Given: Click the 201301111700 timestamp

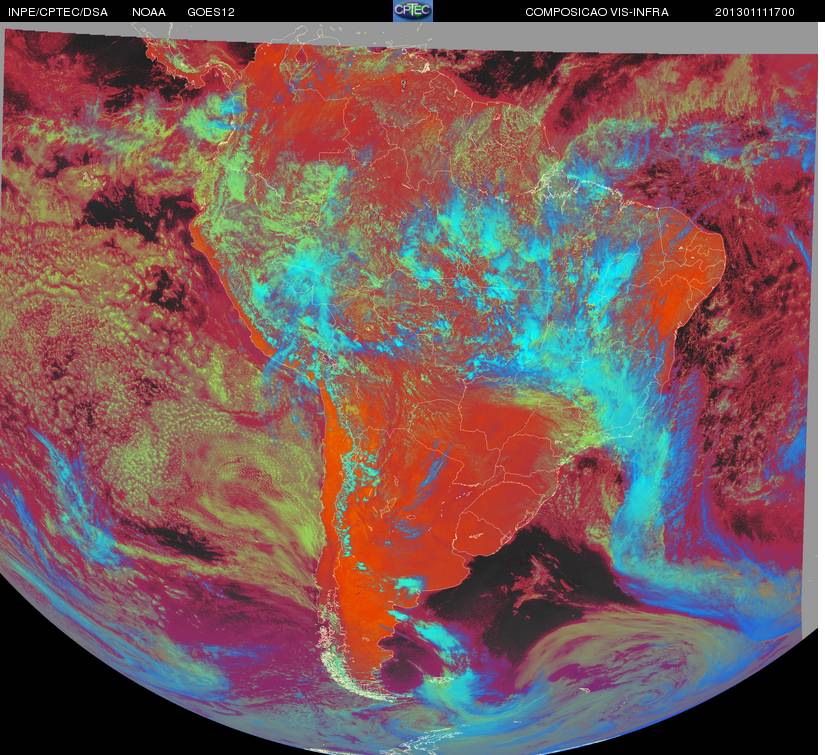Looking at the screenshot, I should (754, 12).
